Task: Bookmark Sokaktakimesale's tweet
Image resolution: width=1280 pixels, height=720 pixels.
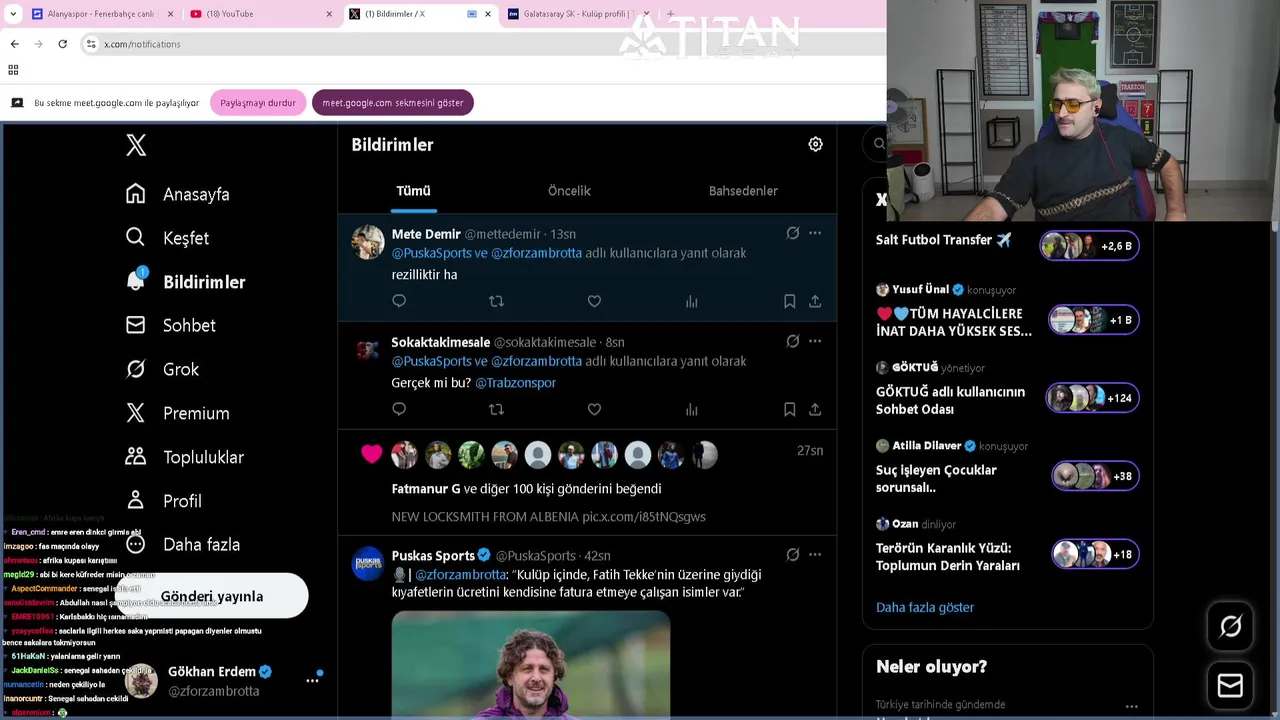Action: click(x=789, y=409)
